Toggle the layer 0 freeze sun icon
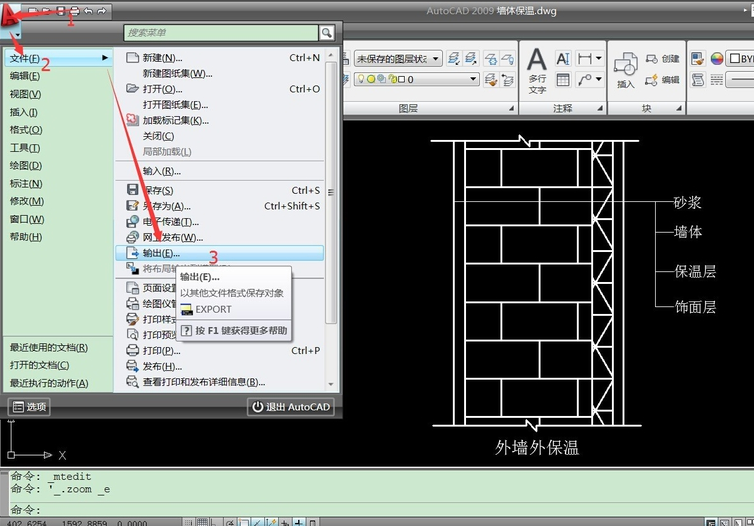 371,79
